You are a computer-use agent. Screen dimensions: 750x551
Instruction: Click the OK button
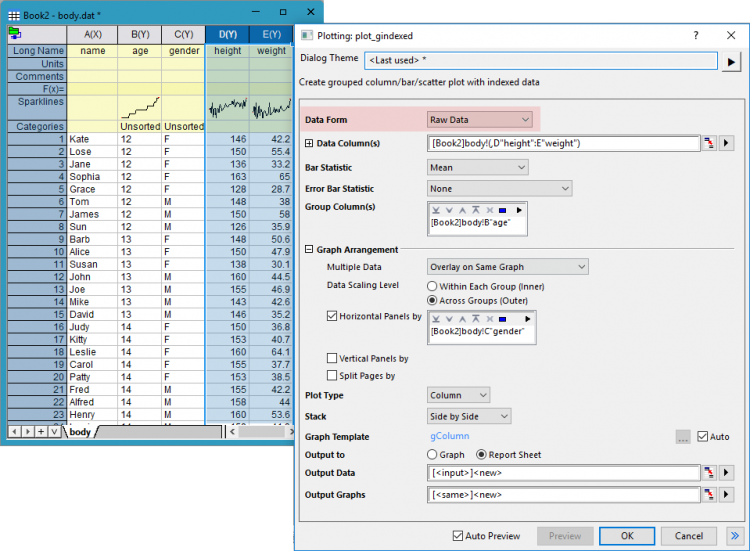[627, 536]
